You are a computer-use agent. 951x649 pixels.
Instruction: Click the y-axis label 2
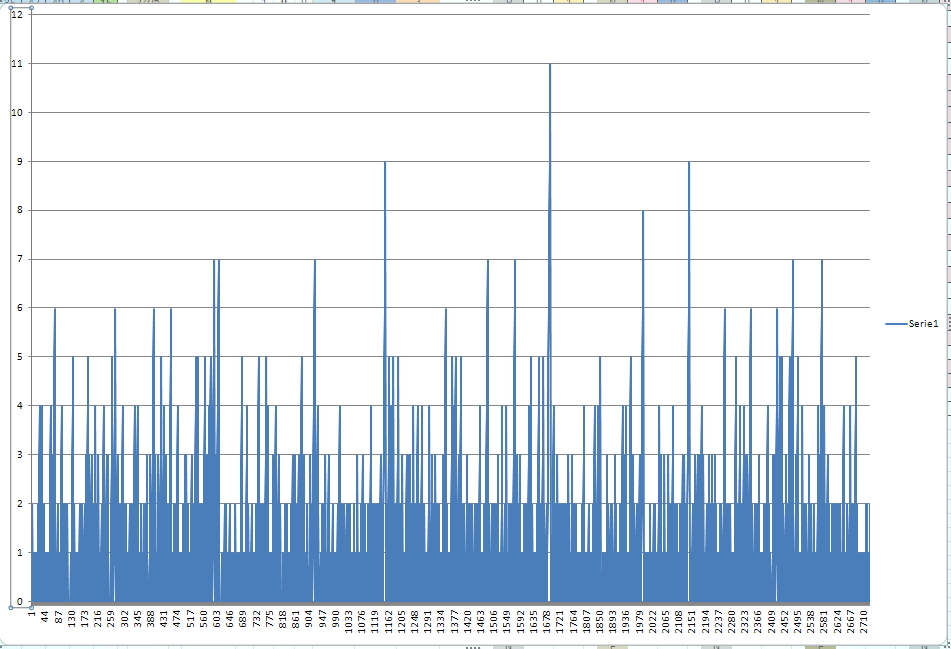20,503
